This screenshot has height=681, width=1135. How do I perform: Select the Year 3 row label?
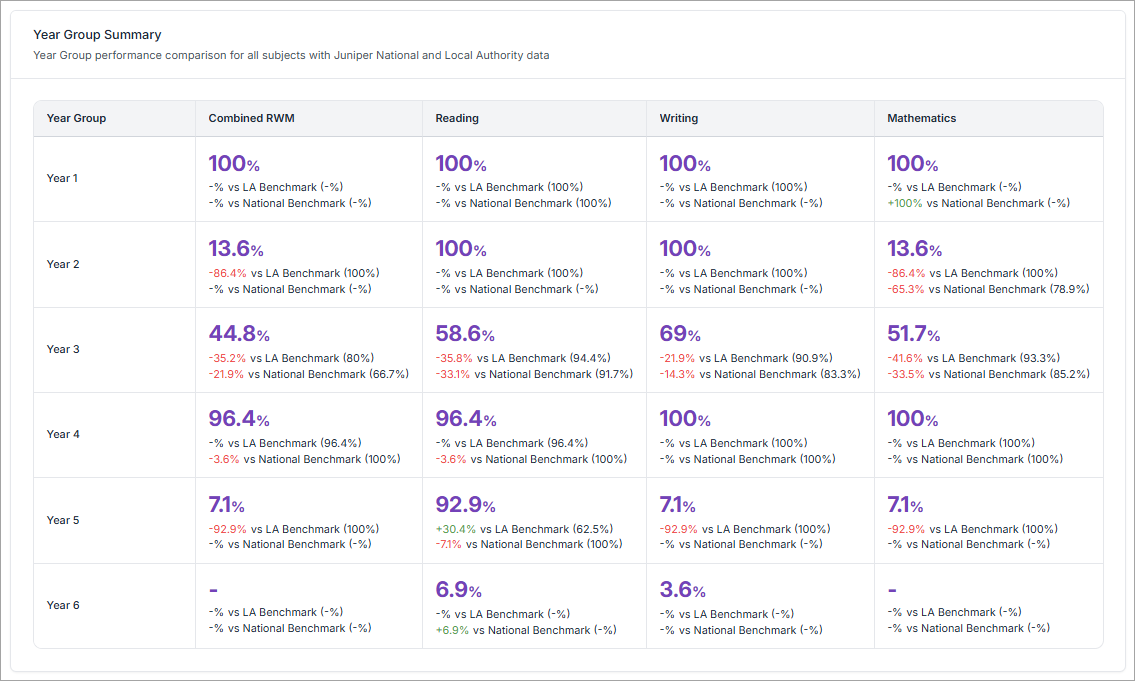[x=62, y=349]
